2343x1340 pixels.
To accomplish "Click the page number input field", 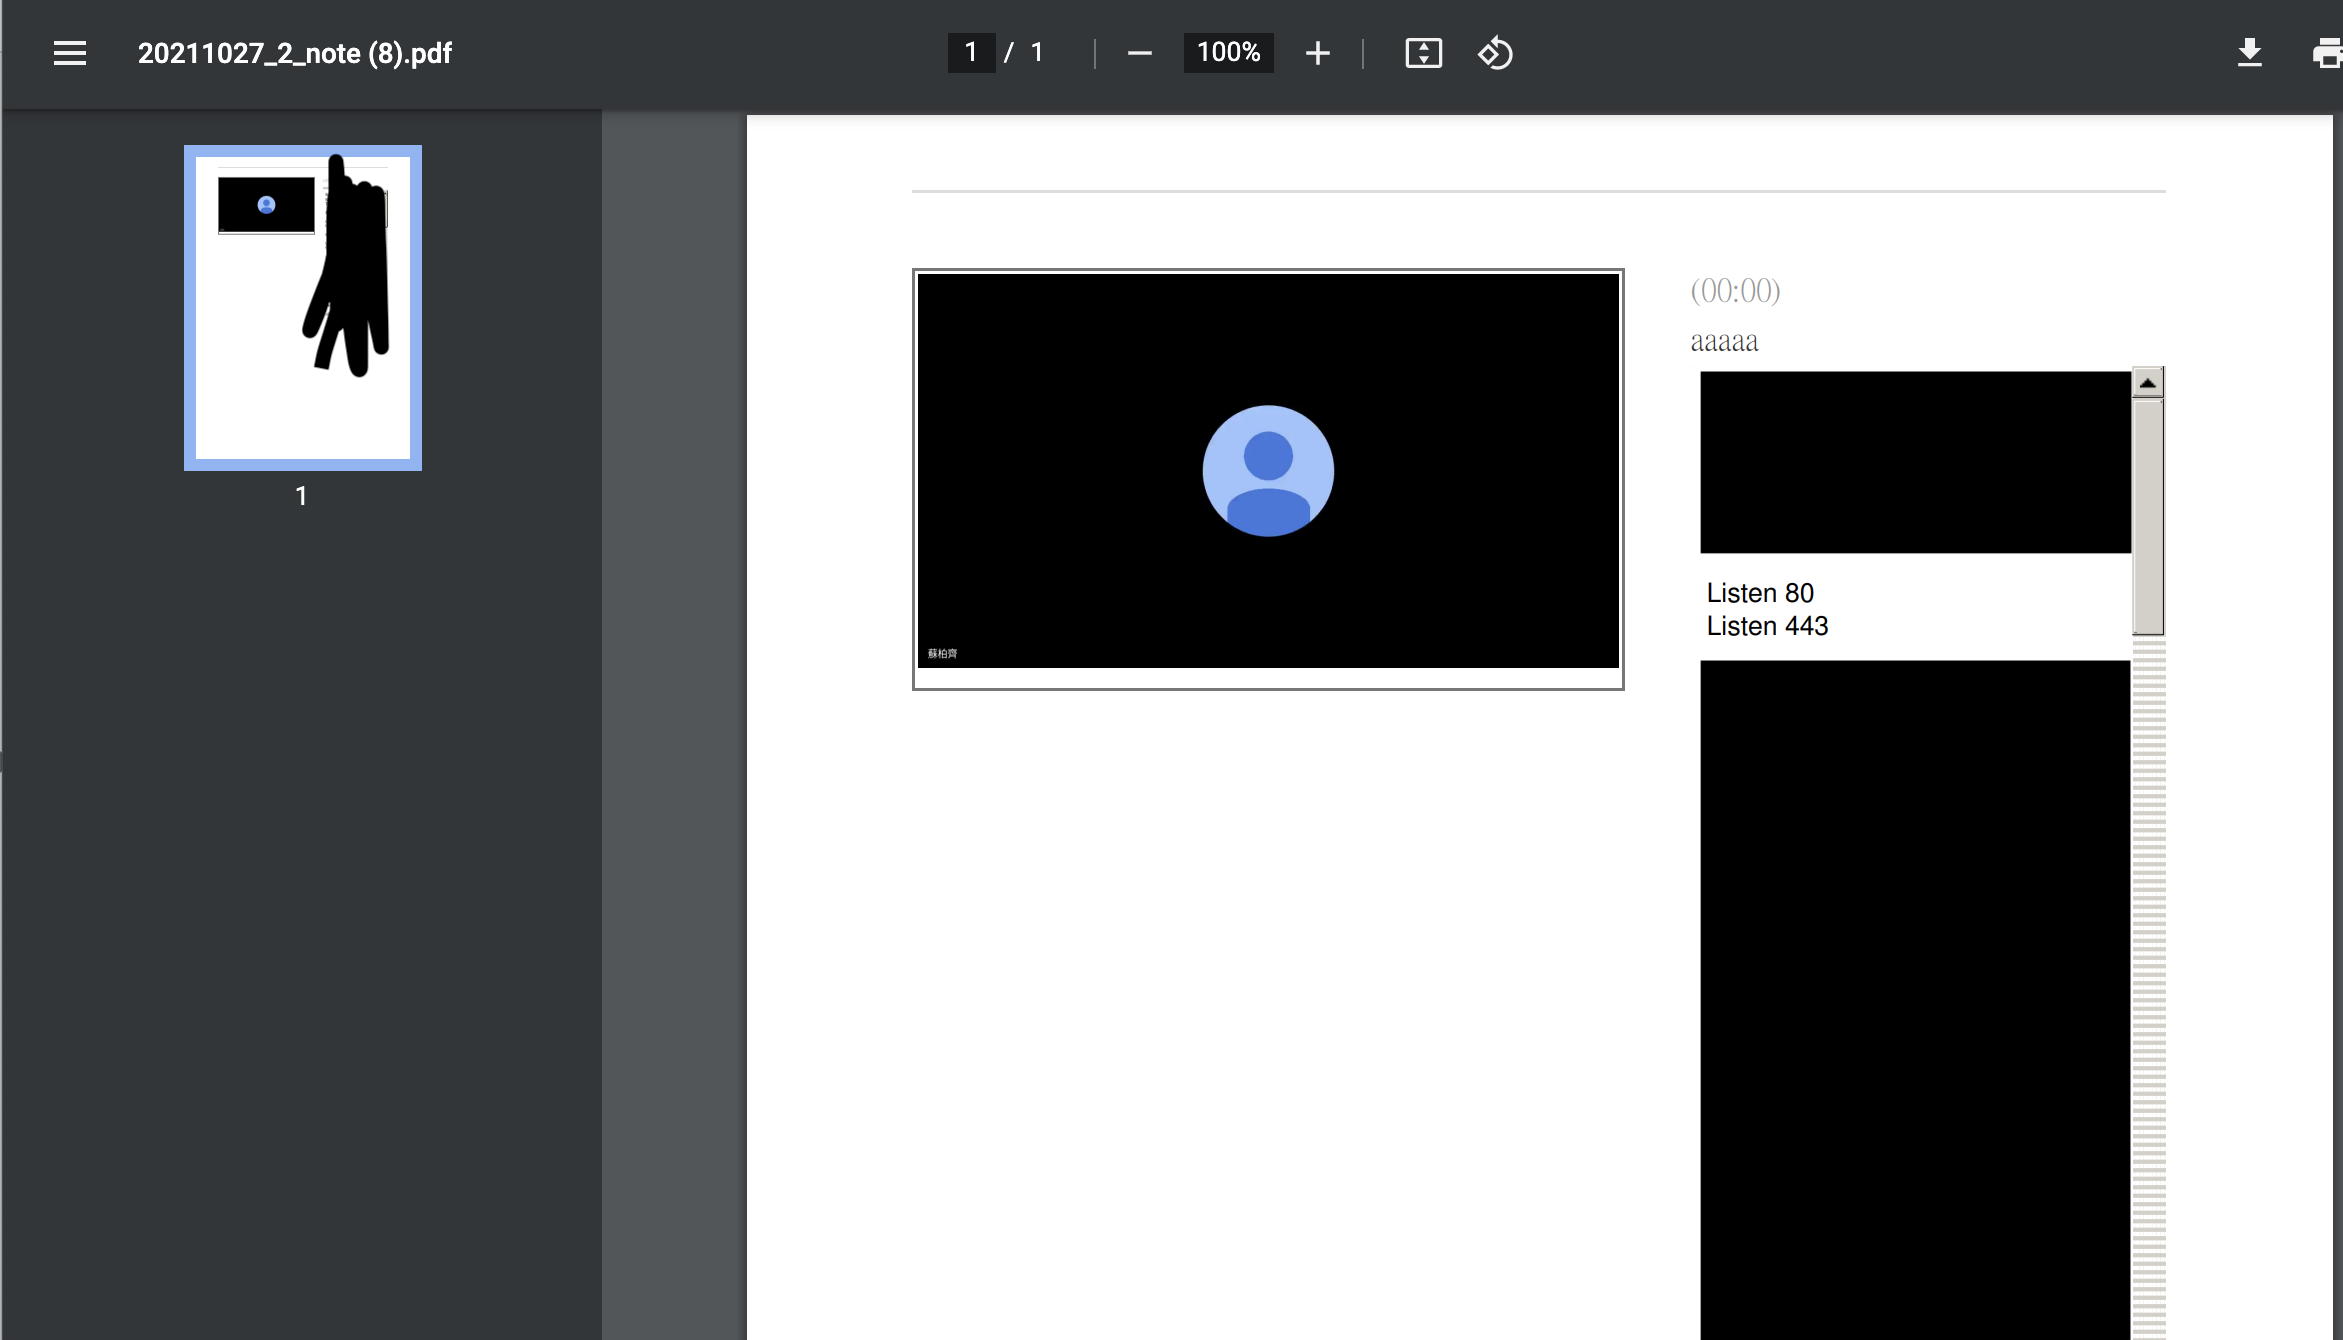I will pos(971,53).
